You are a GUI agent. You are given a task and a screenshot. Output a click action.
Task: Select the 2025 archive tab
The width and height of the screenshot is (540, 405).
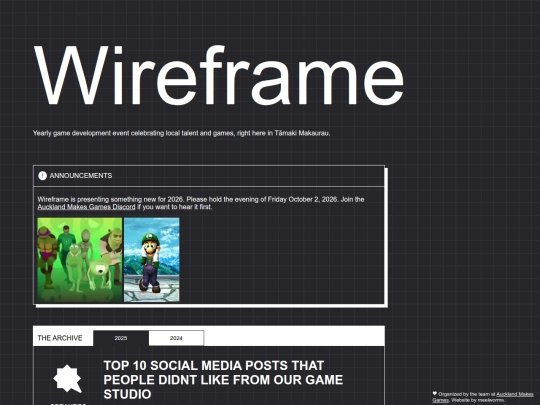(x=121, y=338)
